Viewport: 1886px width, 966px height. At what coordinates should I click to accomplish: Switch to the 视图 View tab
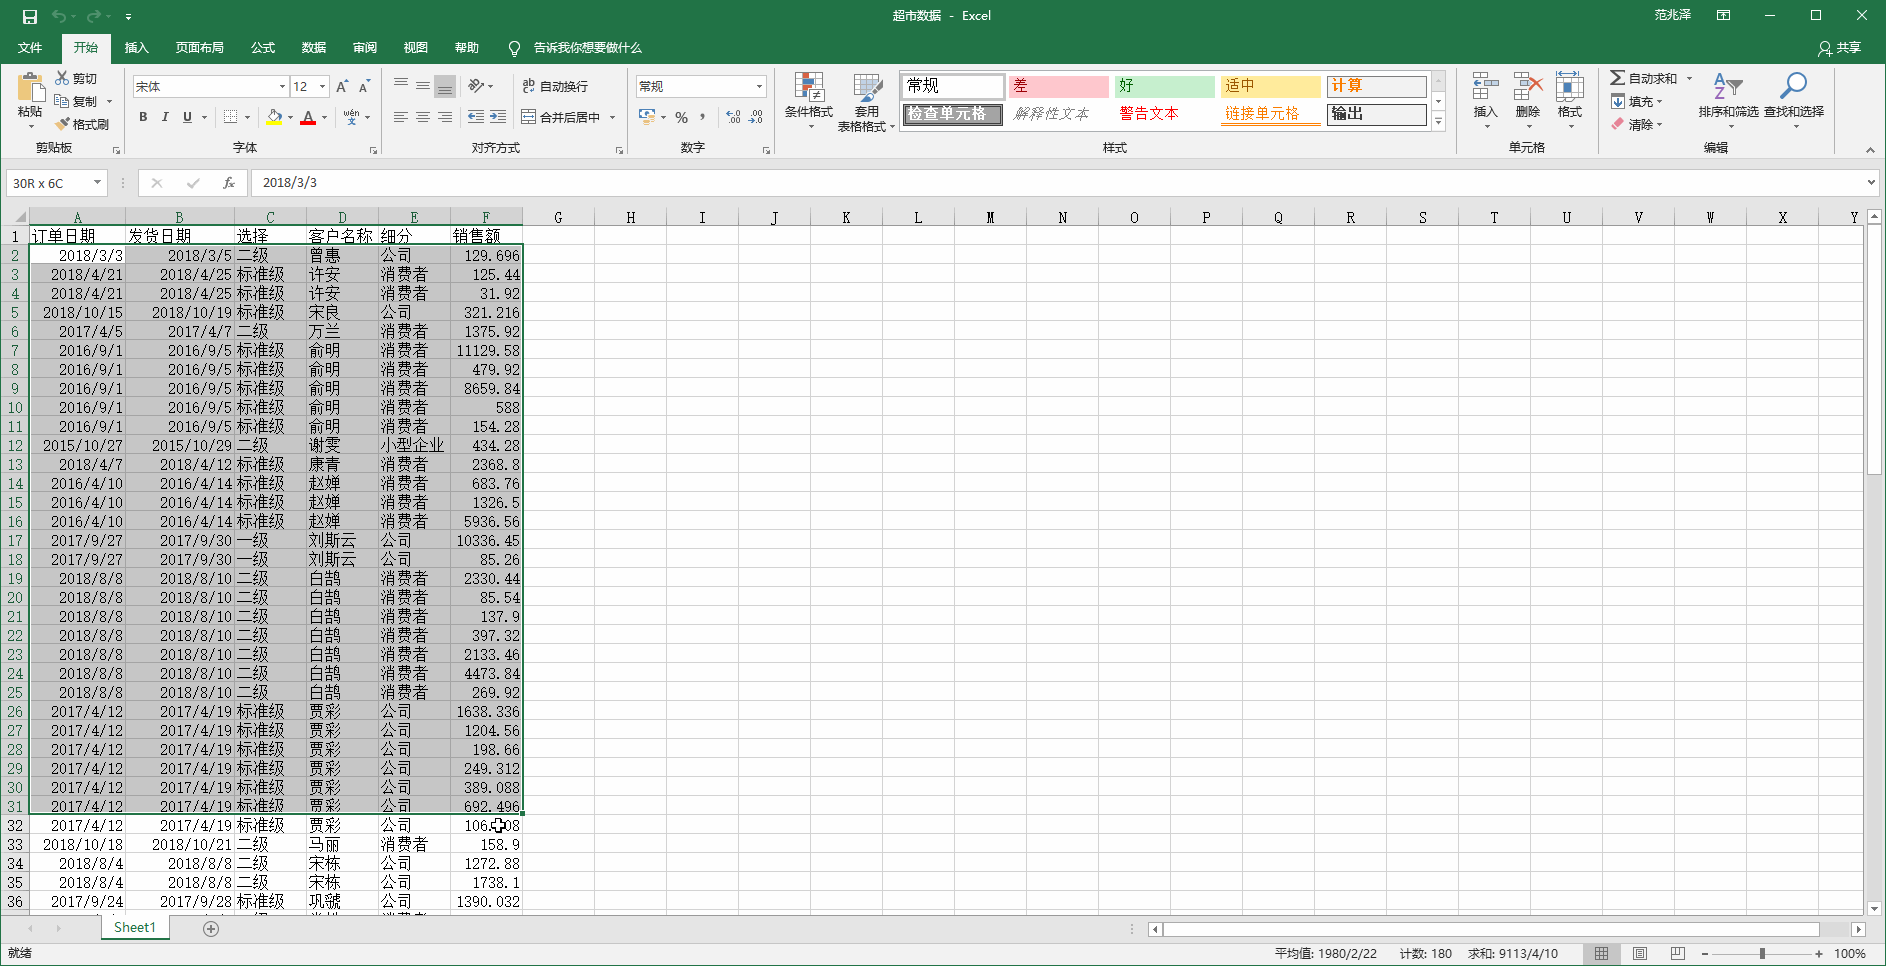tap(416, 47)
